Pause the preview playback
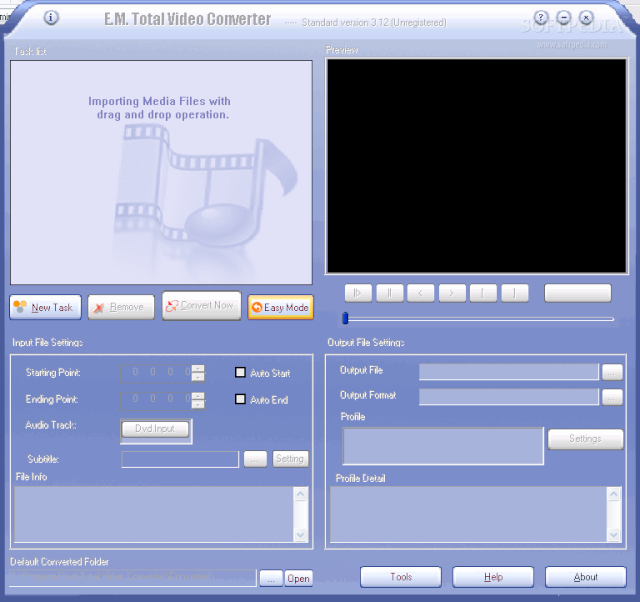Image resolution: width=640 pixels, height=602 pixels. [389, 293]
